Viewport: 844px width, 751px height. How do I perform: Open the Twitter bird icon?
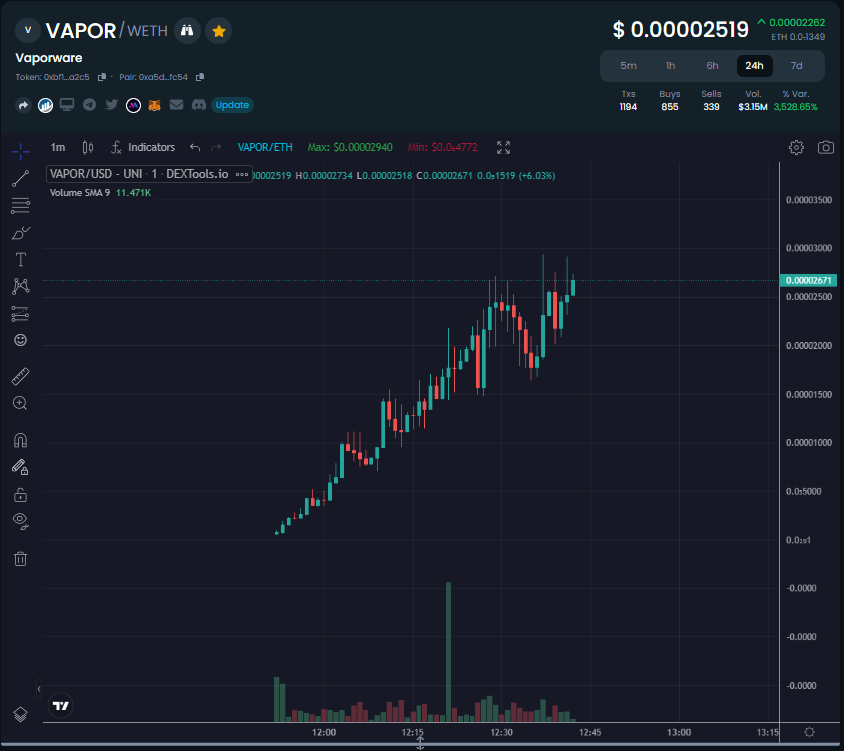click(111, 104)
